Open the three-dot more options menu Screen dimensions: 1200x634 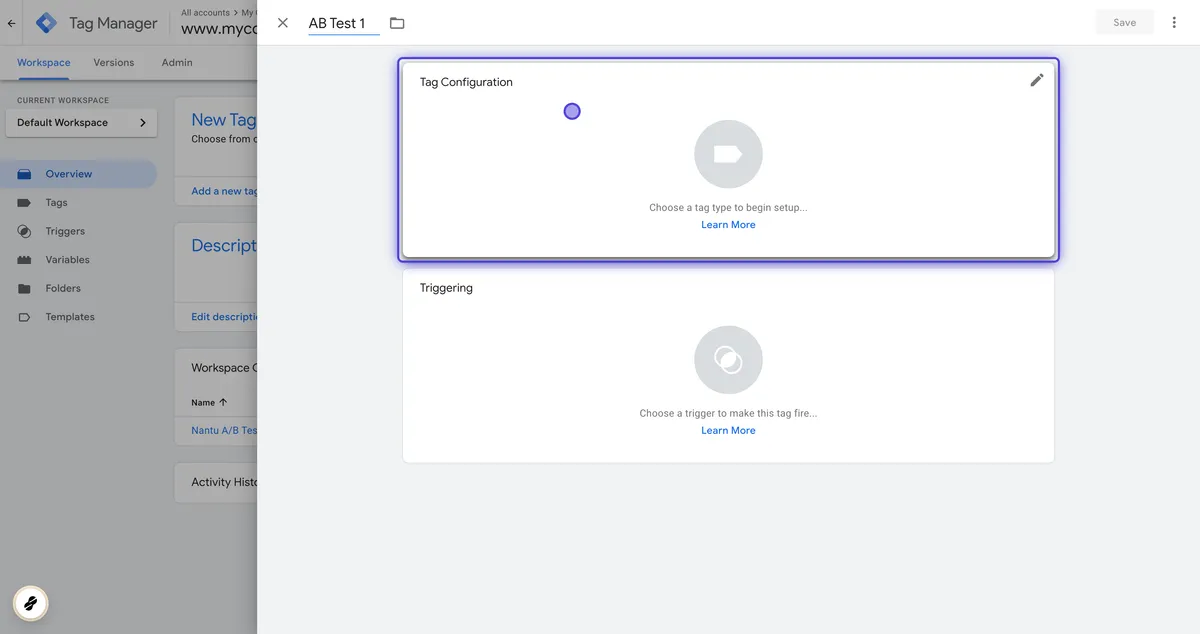tap(1174, 22)
